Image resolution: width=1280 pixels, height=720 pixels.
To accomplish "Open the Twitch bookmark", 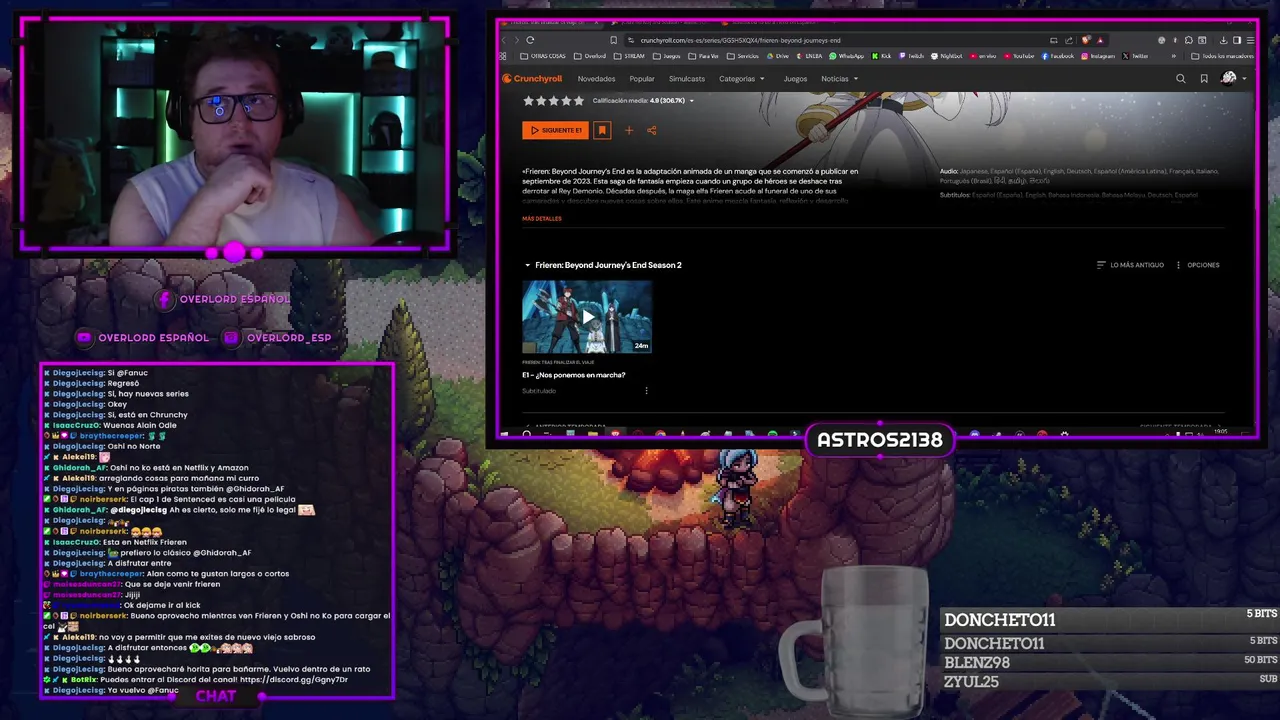I will (x=911, y=56).
